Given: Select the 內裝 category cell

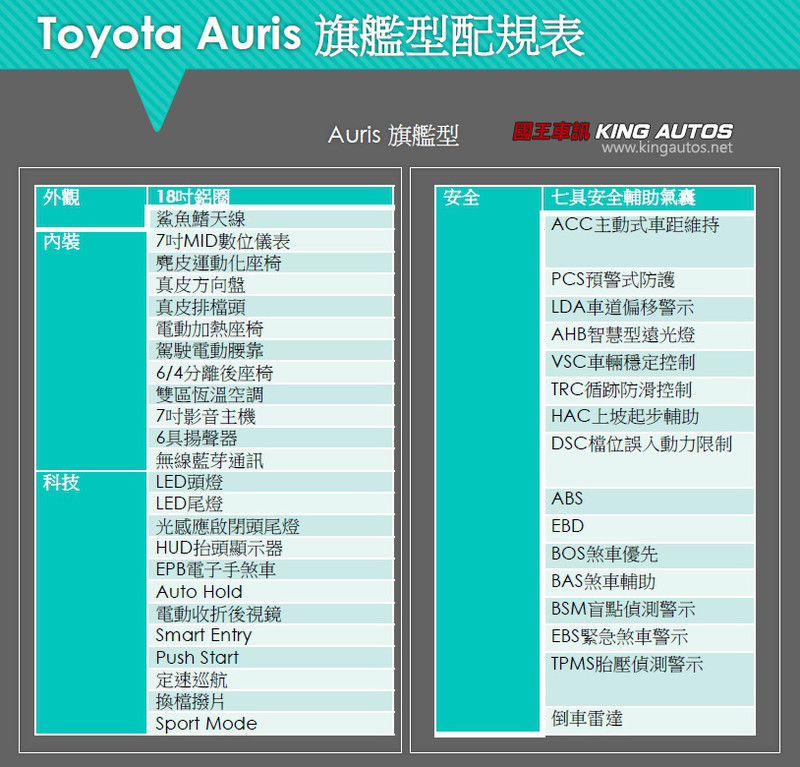Looking at the screenshot, I should click(91, 351).
